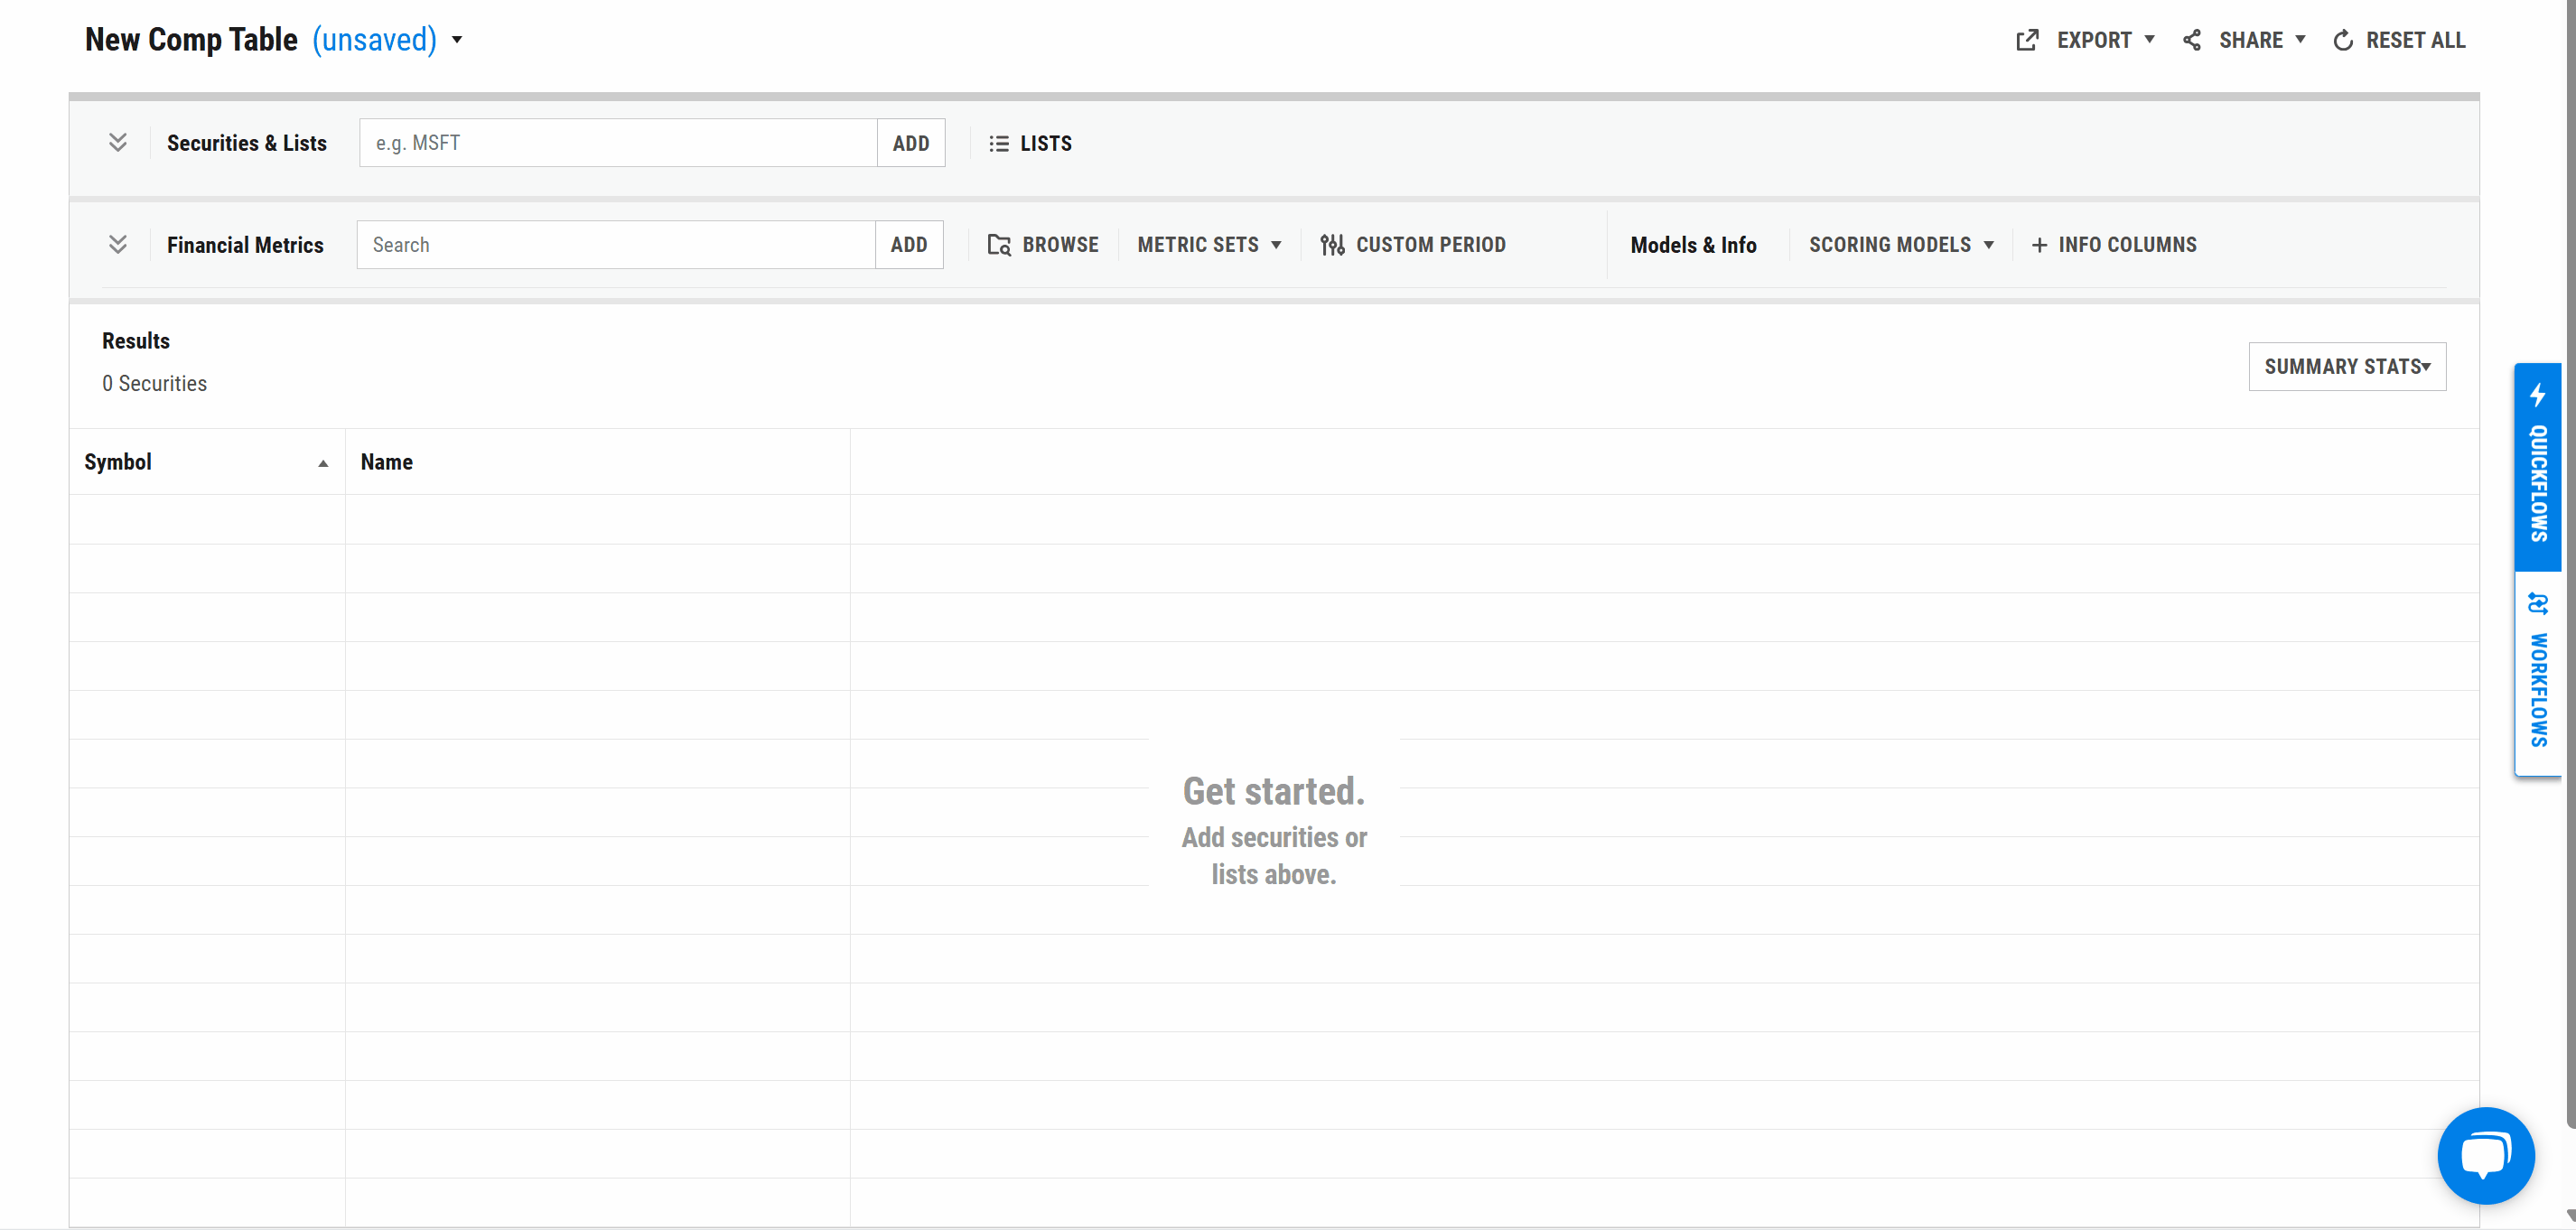Click the plus icon beside Info Columns
This screenshot has width=2576, height=1230.
2039,245
